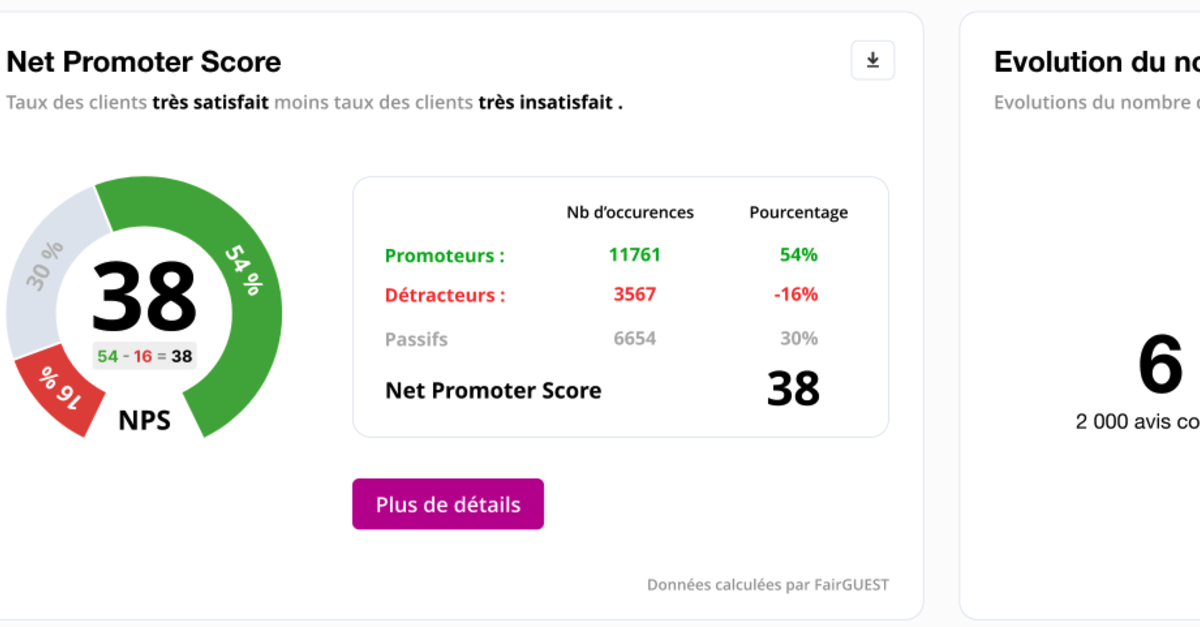
Task: Click the detractors count 3567
Action: point(635,295)
